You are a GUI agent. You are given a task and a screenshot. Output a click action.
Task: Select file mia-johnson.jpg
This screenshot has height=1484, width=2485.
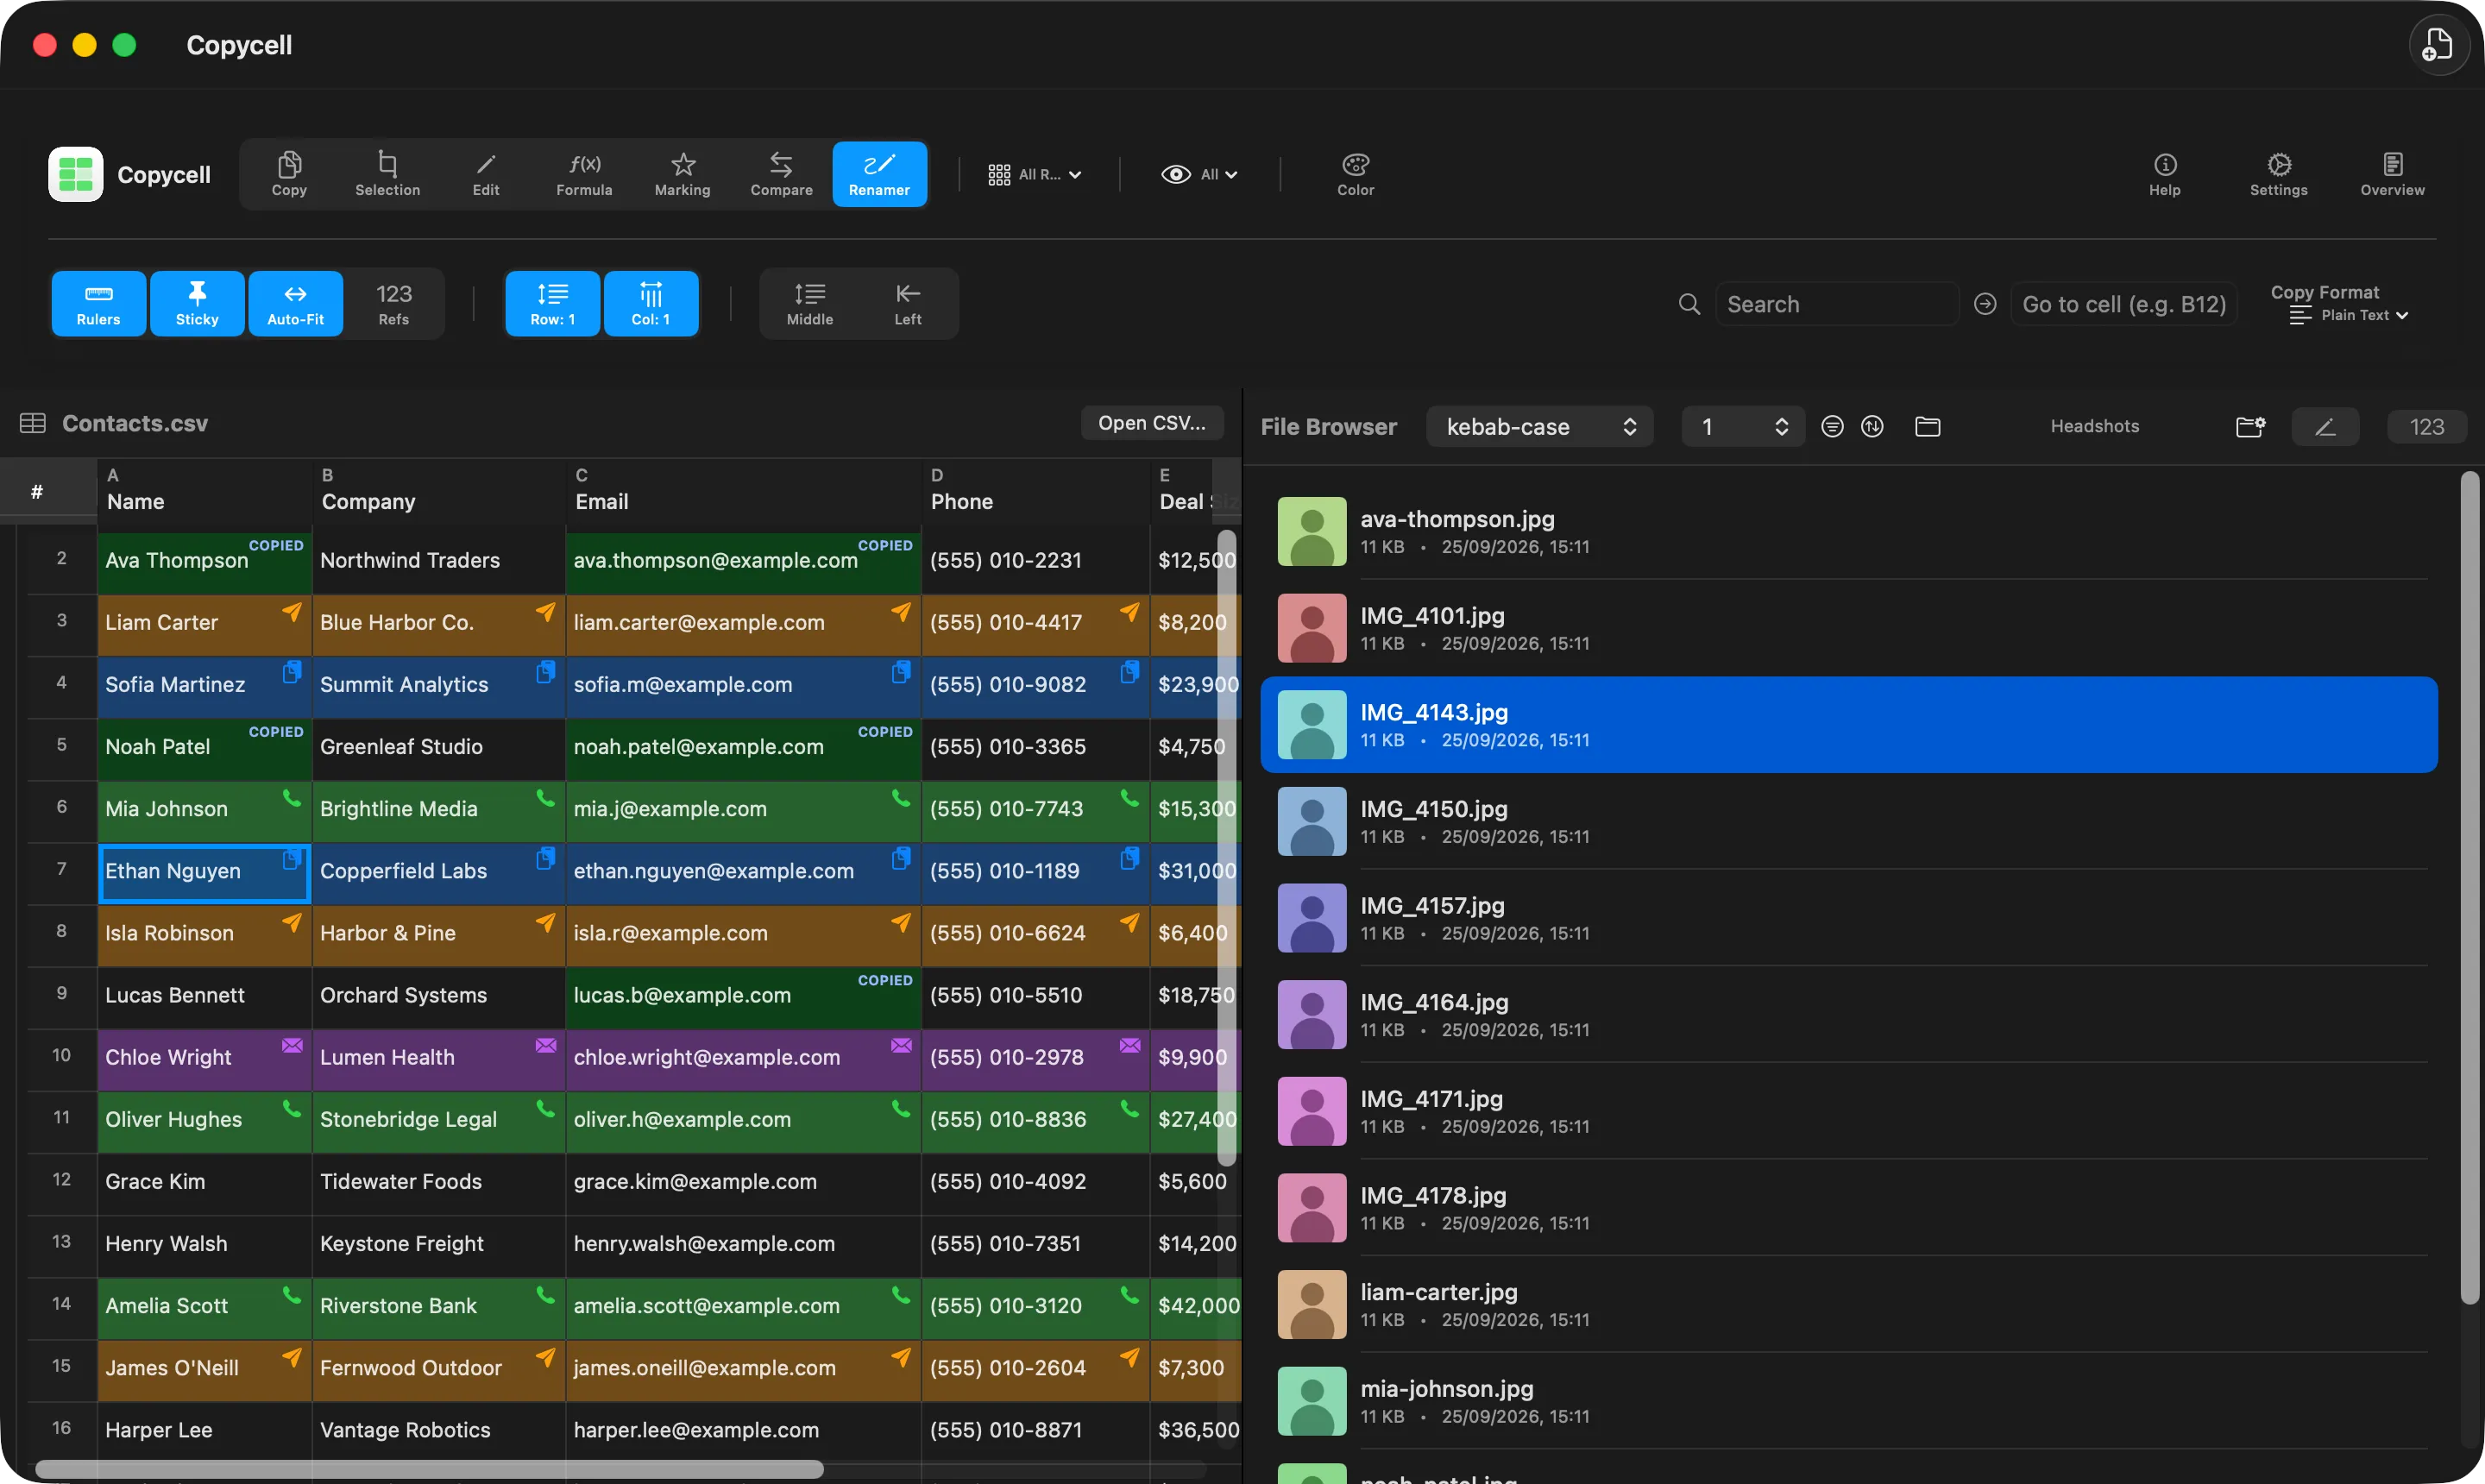(x=1849, y=1401)
